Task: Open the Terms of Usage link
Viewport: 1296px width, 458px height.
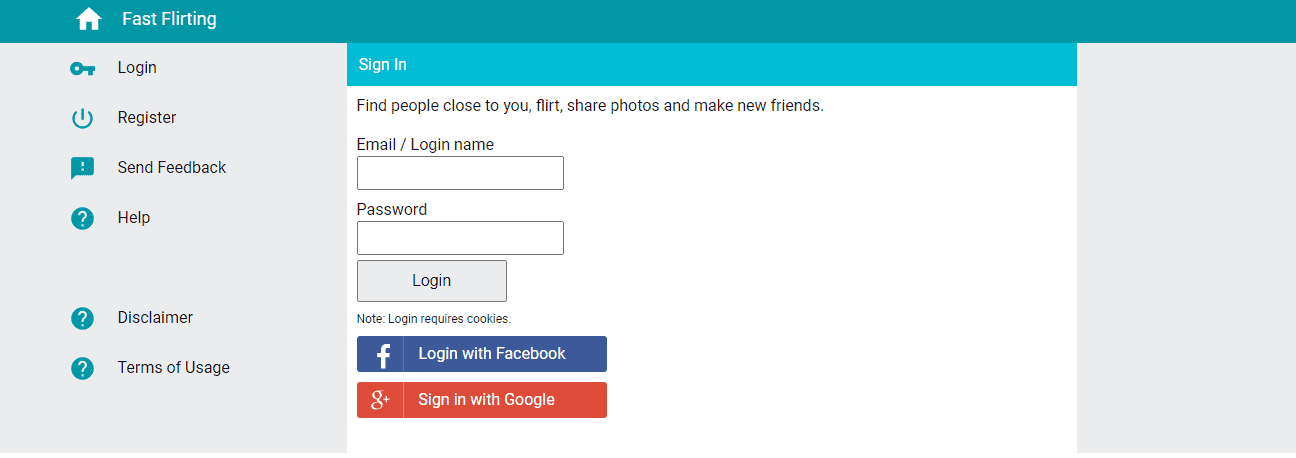Action: (x=174, y=368)
